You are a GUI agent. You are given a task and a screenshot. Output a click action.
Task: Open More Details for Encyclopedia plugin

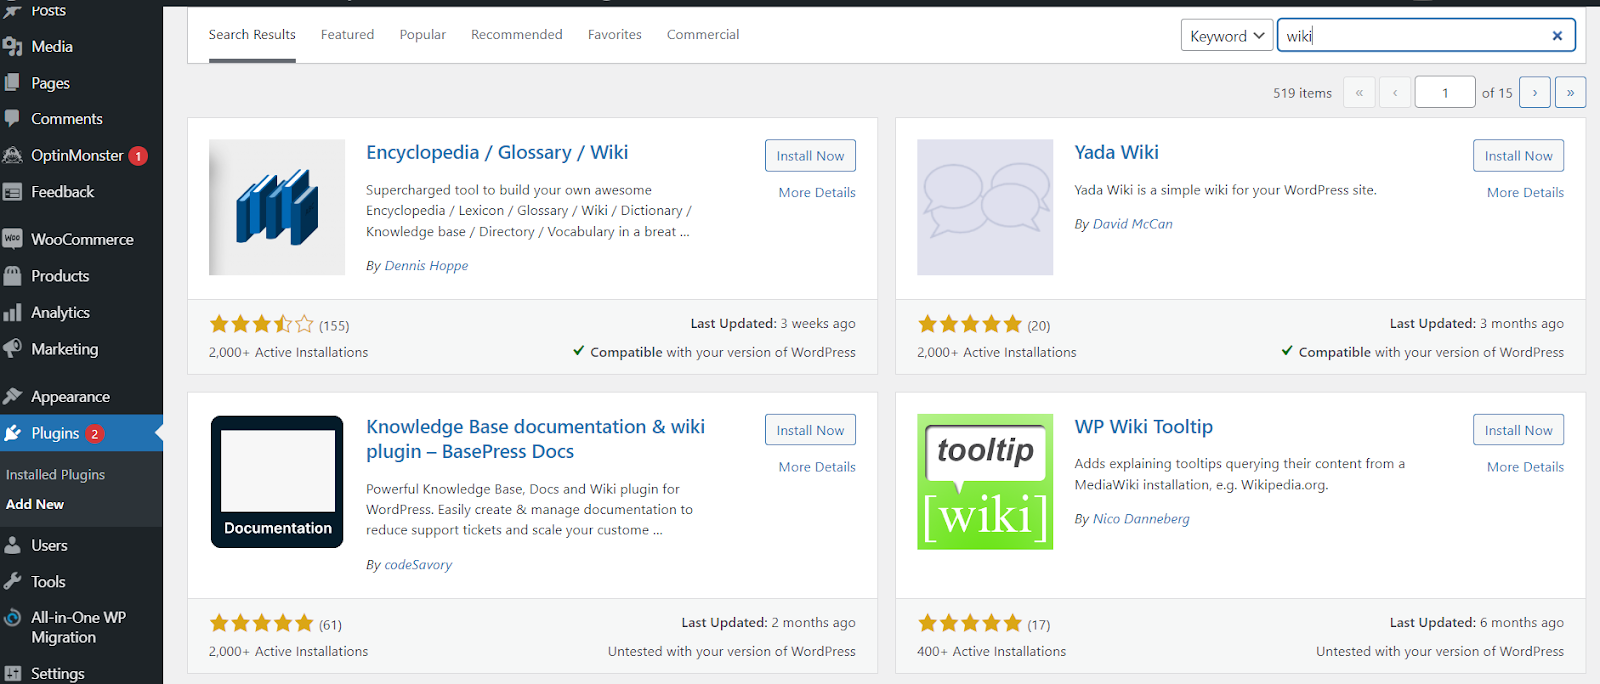coord(817,192)
